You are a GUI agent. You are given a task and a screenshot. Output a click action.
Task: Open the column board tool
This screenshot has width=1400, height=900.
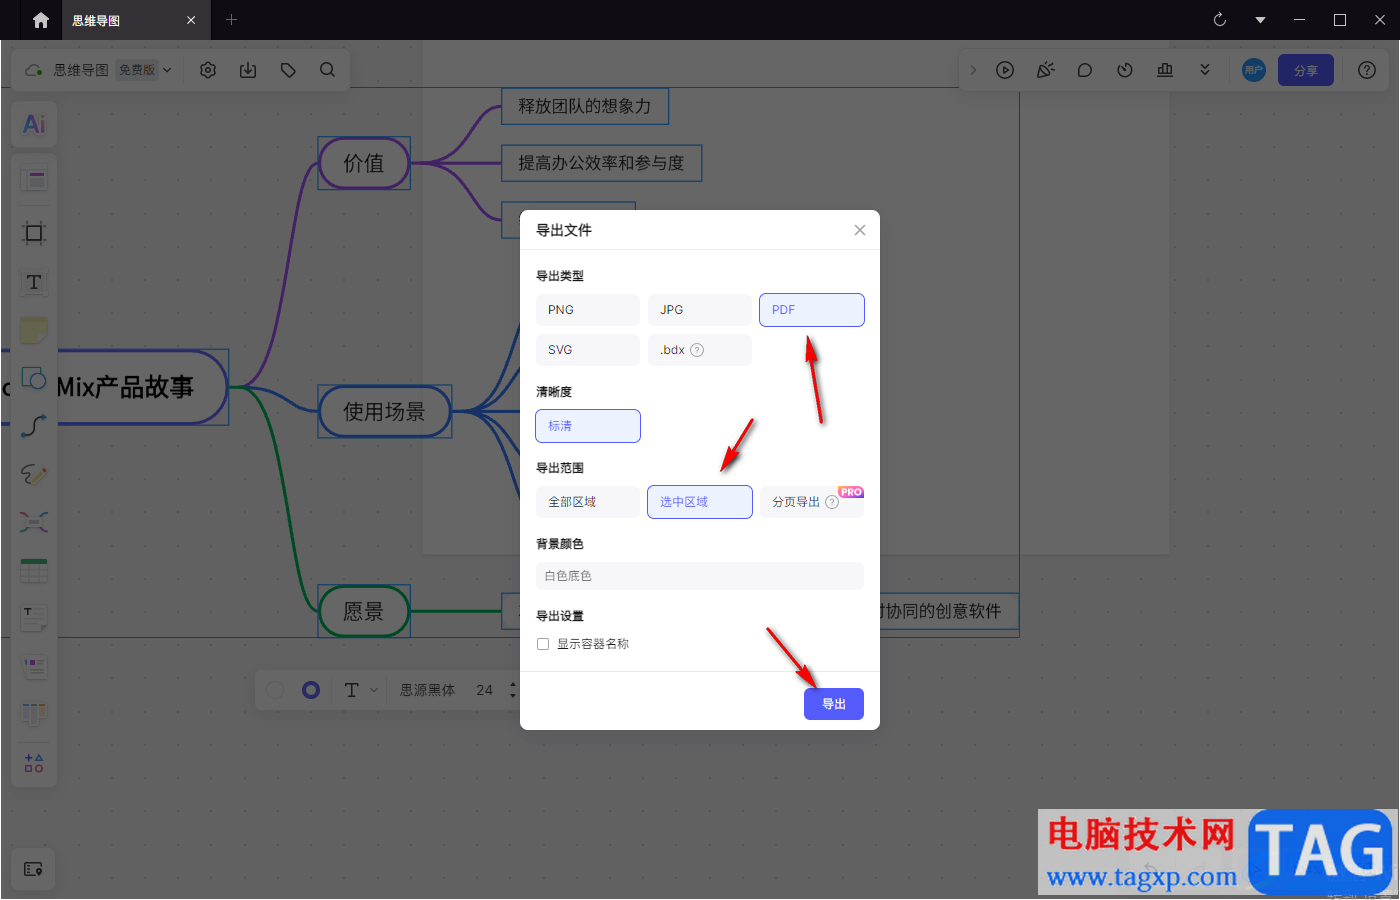coord(34,714)
